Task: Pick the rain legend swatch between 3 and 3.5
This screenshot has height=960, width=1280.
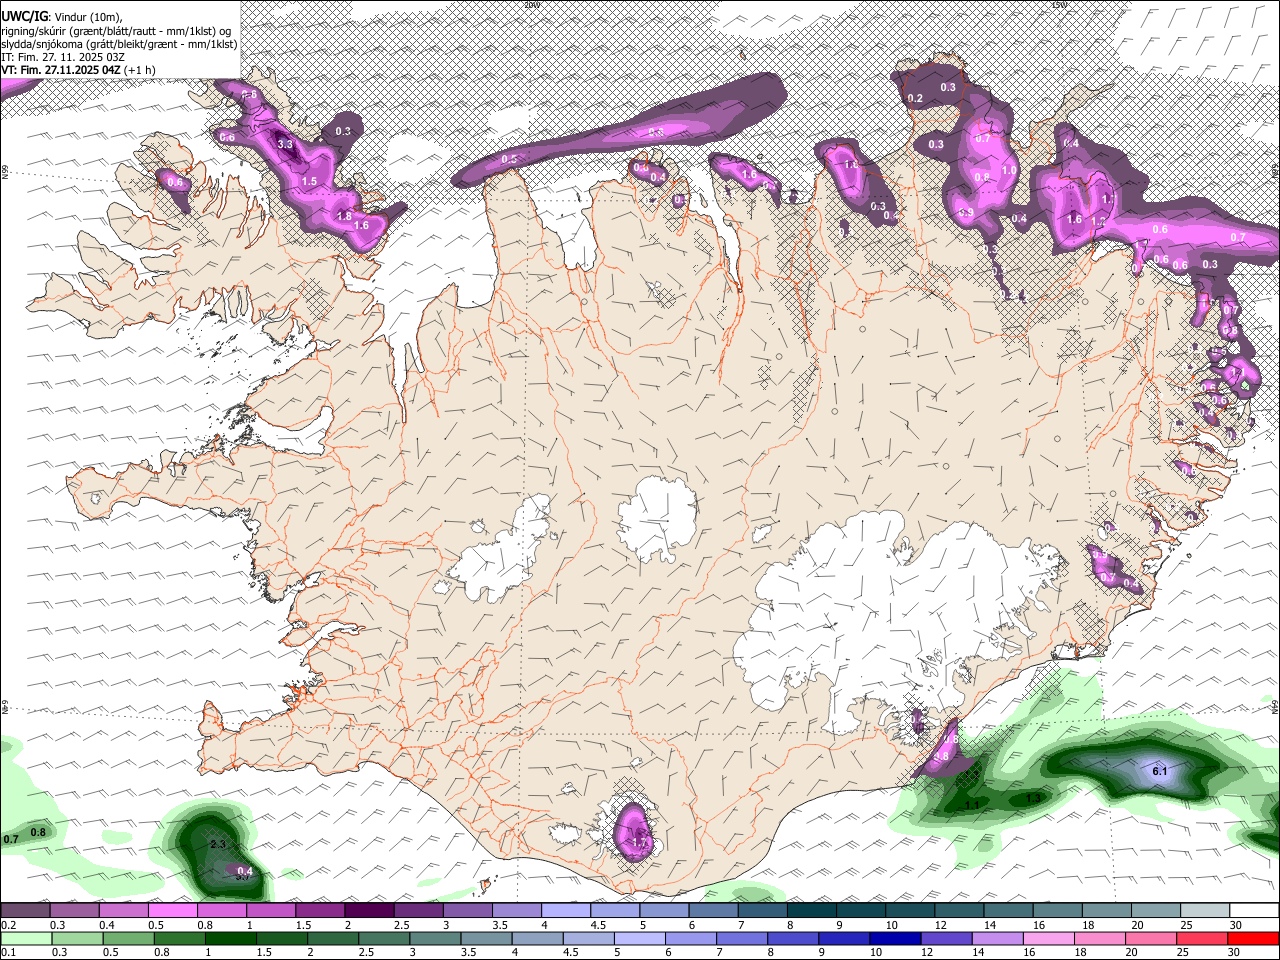Action: pyautogui.click(x=434, y=938)
